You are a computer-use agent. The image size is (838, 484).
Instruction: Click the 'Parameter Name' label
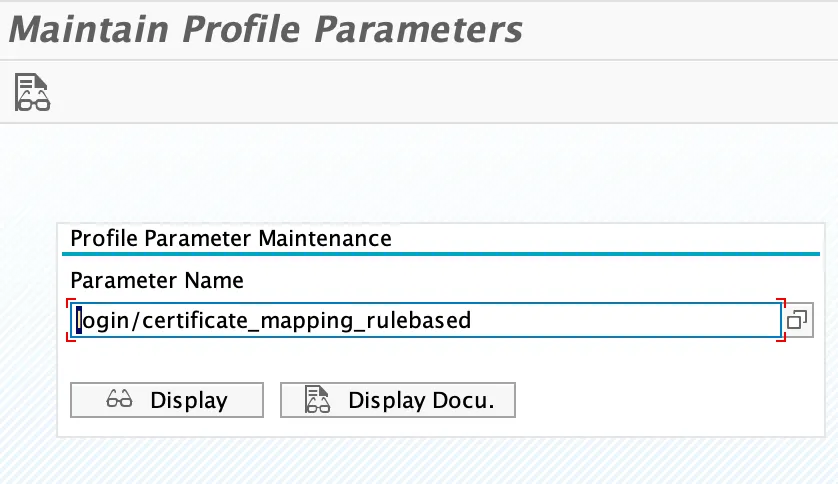point(157,280)
